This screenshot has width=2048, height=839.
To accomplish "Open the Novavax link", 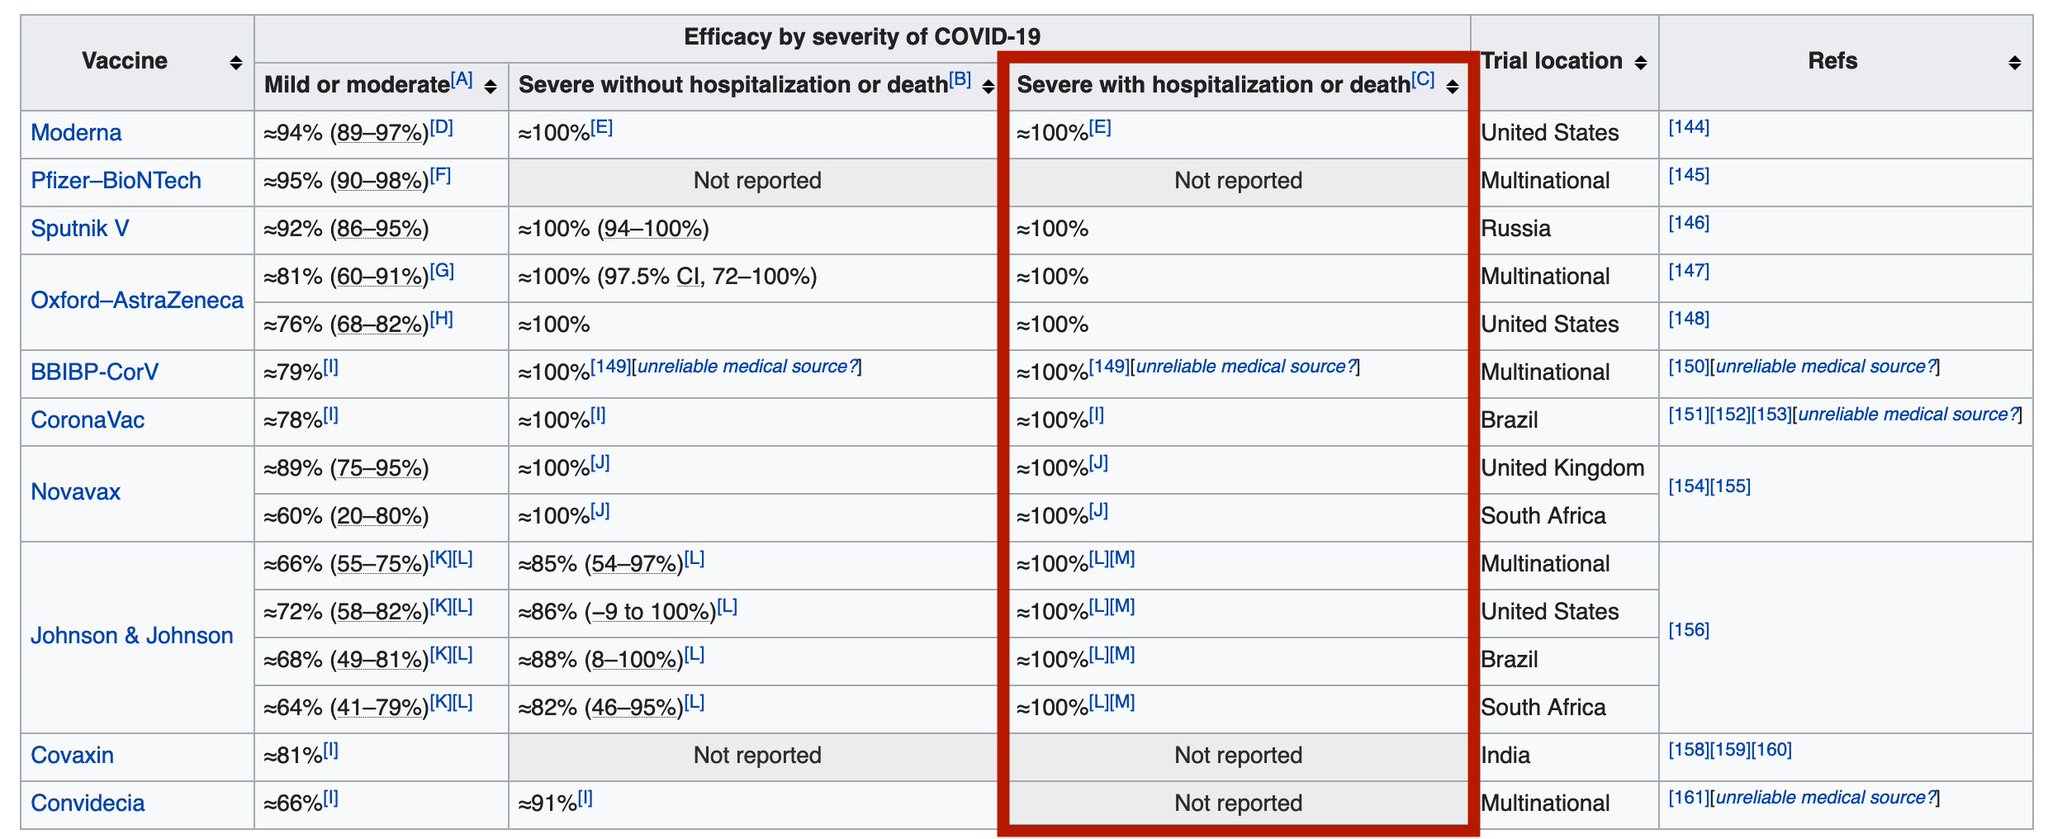I will 76,492.
